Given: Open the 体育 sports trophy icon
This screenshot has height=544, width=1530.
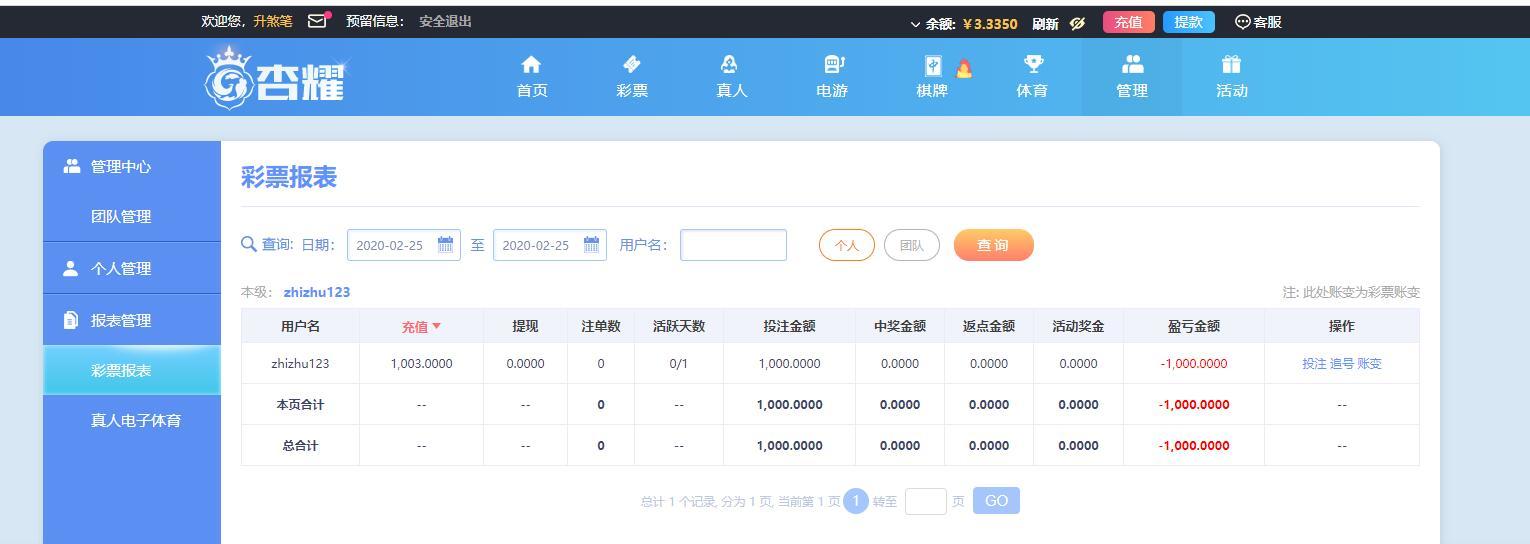Looking at the screenshot, I should [x=1032, y=66].
